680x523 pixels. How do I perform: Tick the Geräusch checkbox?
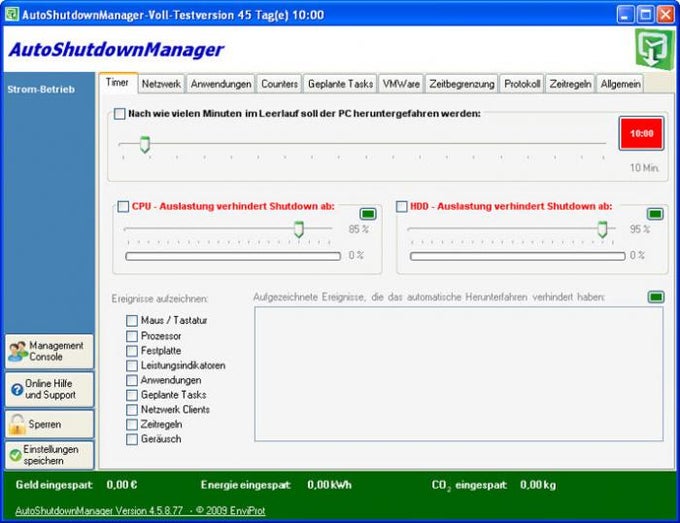[132, 439]
